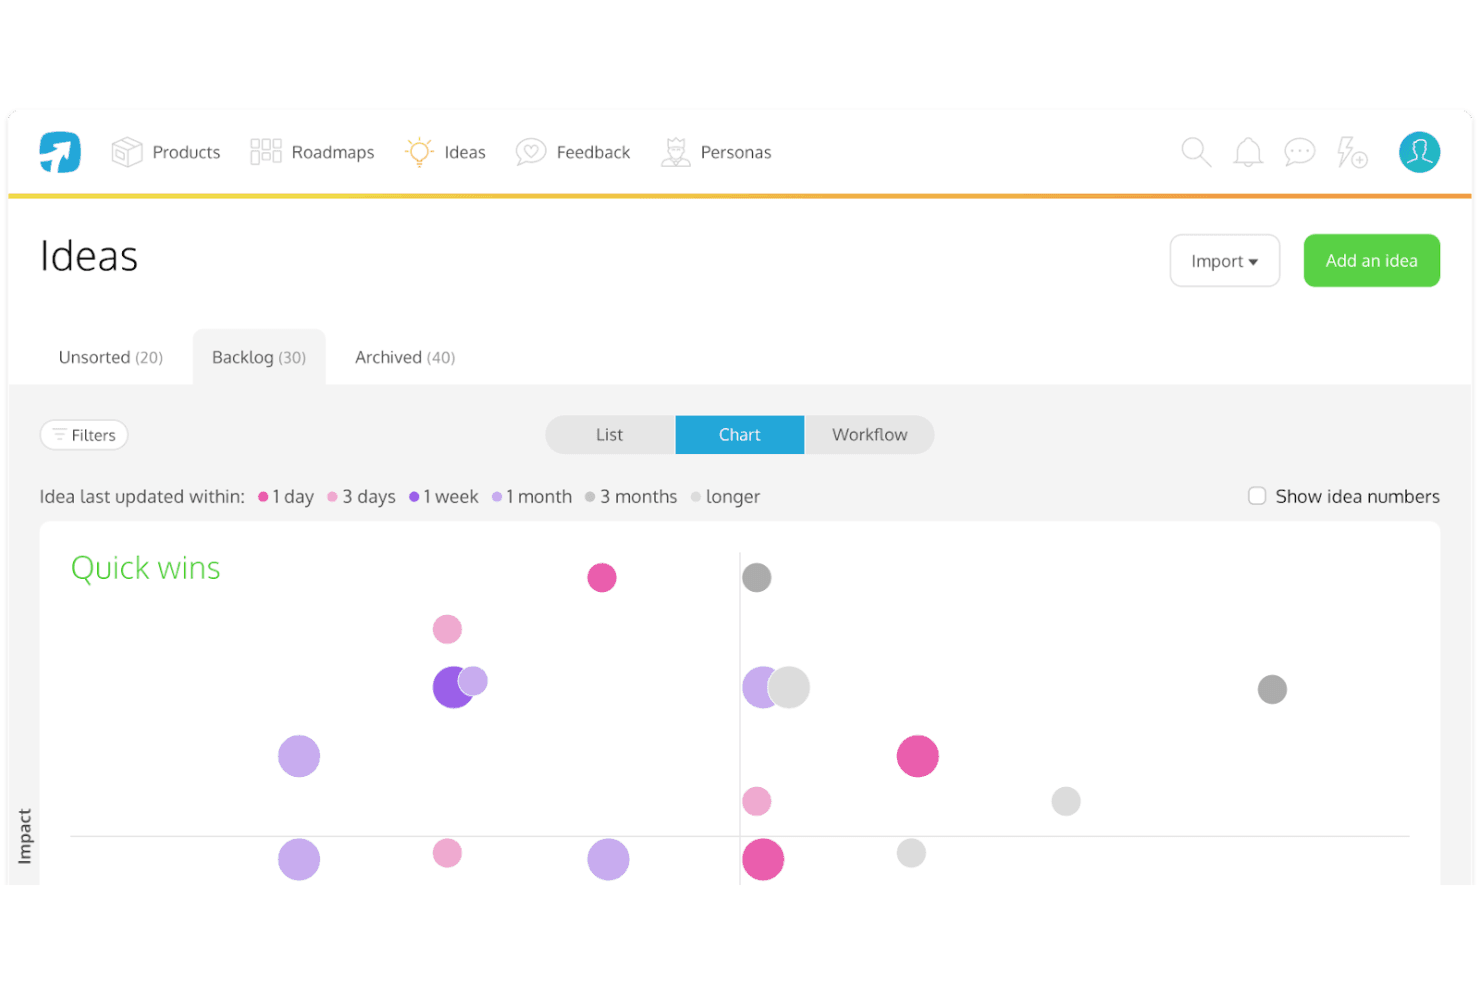Open the chat messages bubble icon
The width and height of the screenshot is (1480, 987).
[1300, 152]
